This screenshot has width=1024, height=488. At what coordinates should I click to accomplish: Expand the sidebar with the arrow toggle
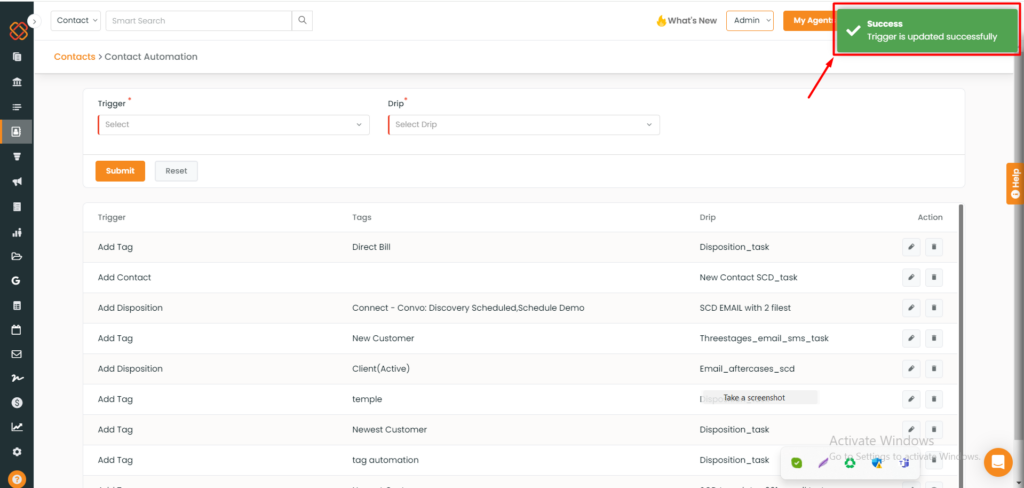[35, 21]
